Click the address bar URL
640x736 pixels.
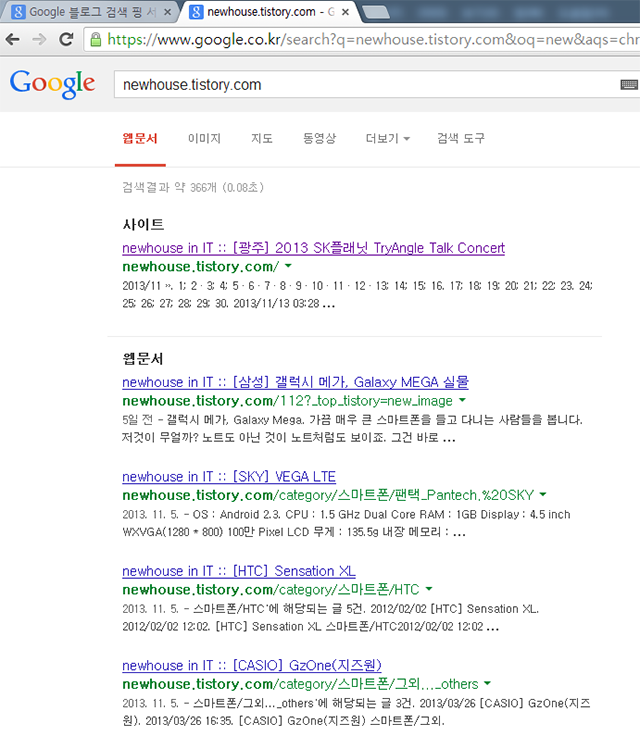(373, 39)
